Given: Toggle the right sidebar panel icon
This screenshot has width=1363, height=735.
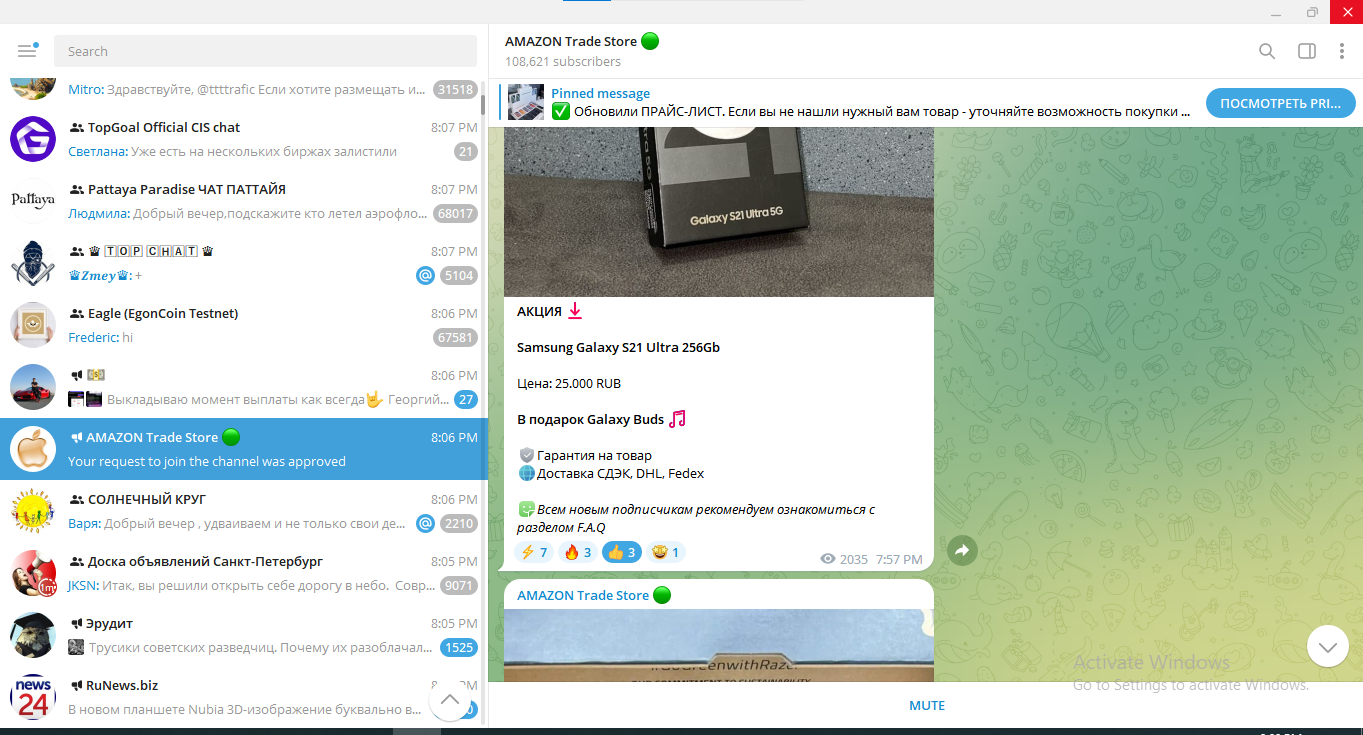Looking at the screenshot, I should (x=1306, y=51).
